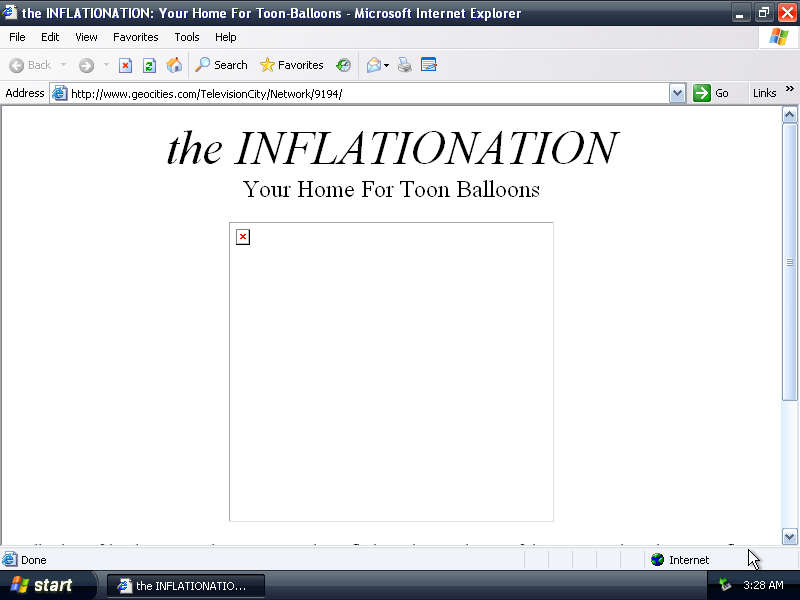This screenshot has width=800, height=600.
Task: Click the broken image placeholder icon
Action: tap(242, 237)
